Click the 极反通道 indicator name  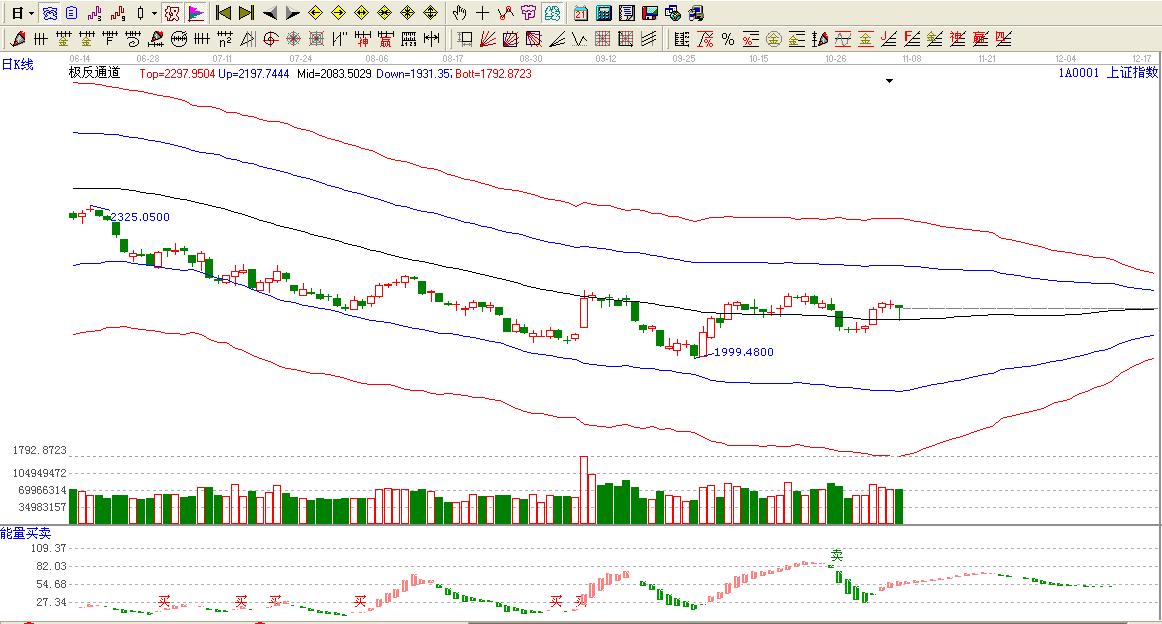tap(94, 73)
